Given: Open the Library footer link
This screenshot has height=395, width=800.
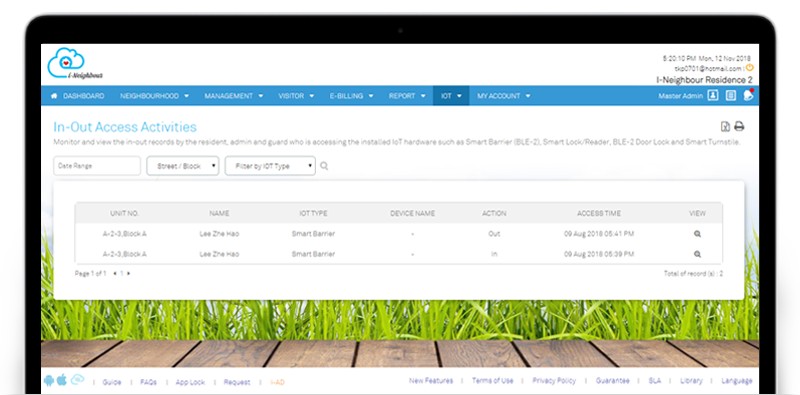Looking at the screenshot, I should pos(691,381).
